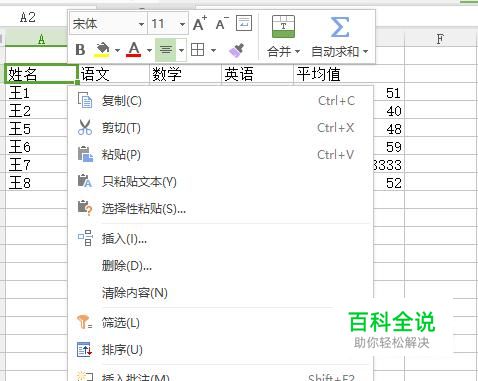Expand the font color dropdown arrow
The height and width of the screenshot is (381, 478).
tap(149, 50)
